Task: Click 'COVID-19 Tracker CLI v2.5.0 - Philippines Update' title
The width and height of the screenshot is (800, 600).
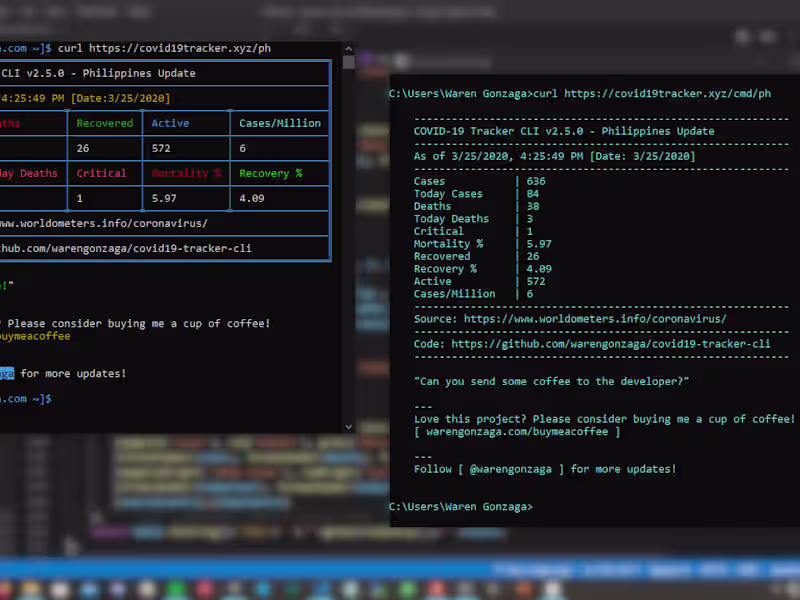Action: pyautogui.click(x=564, y=131)
